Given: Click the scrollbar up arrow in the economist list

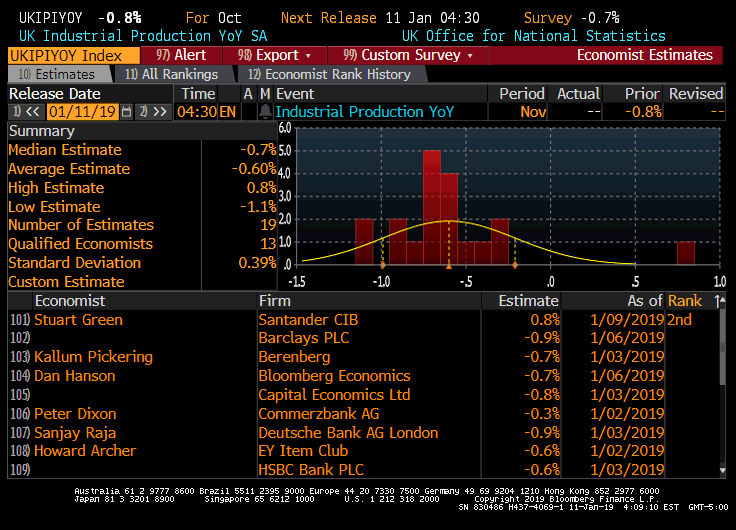Looking at the screenshot, I should click(x=722, y=299).
